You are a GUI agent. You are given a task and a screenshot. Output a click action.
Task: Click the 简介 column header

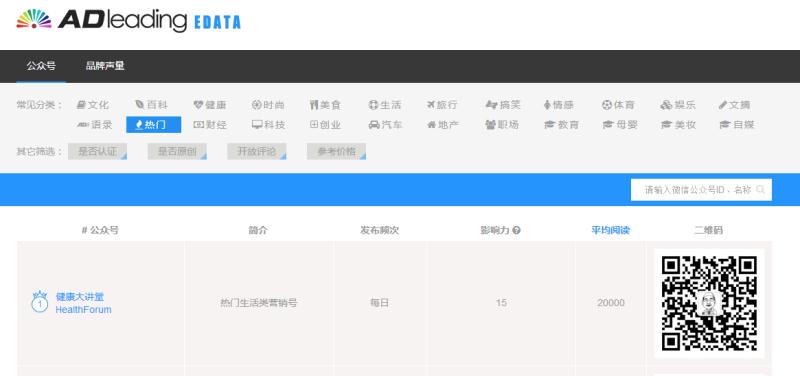tap(258, 231)
